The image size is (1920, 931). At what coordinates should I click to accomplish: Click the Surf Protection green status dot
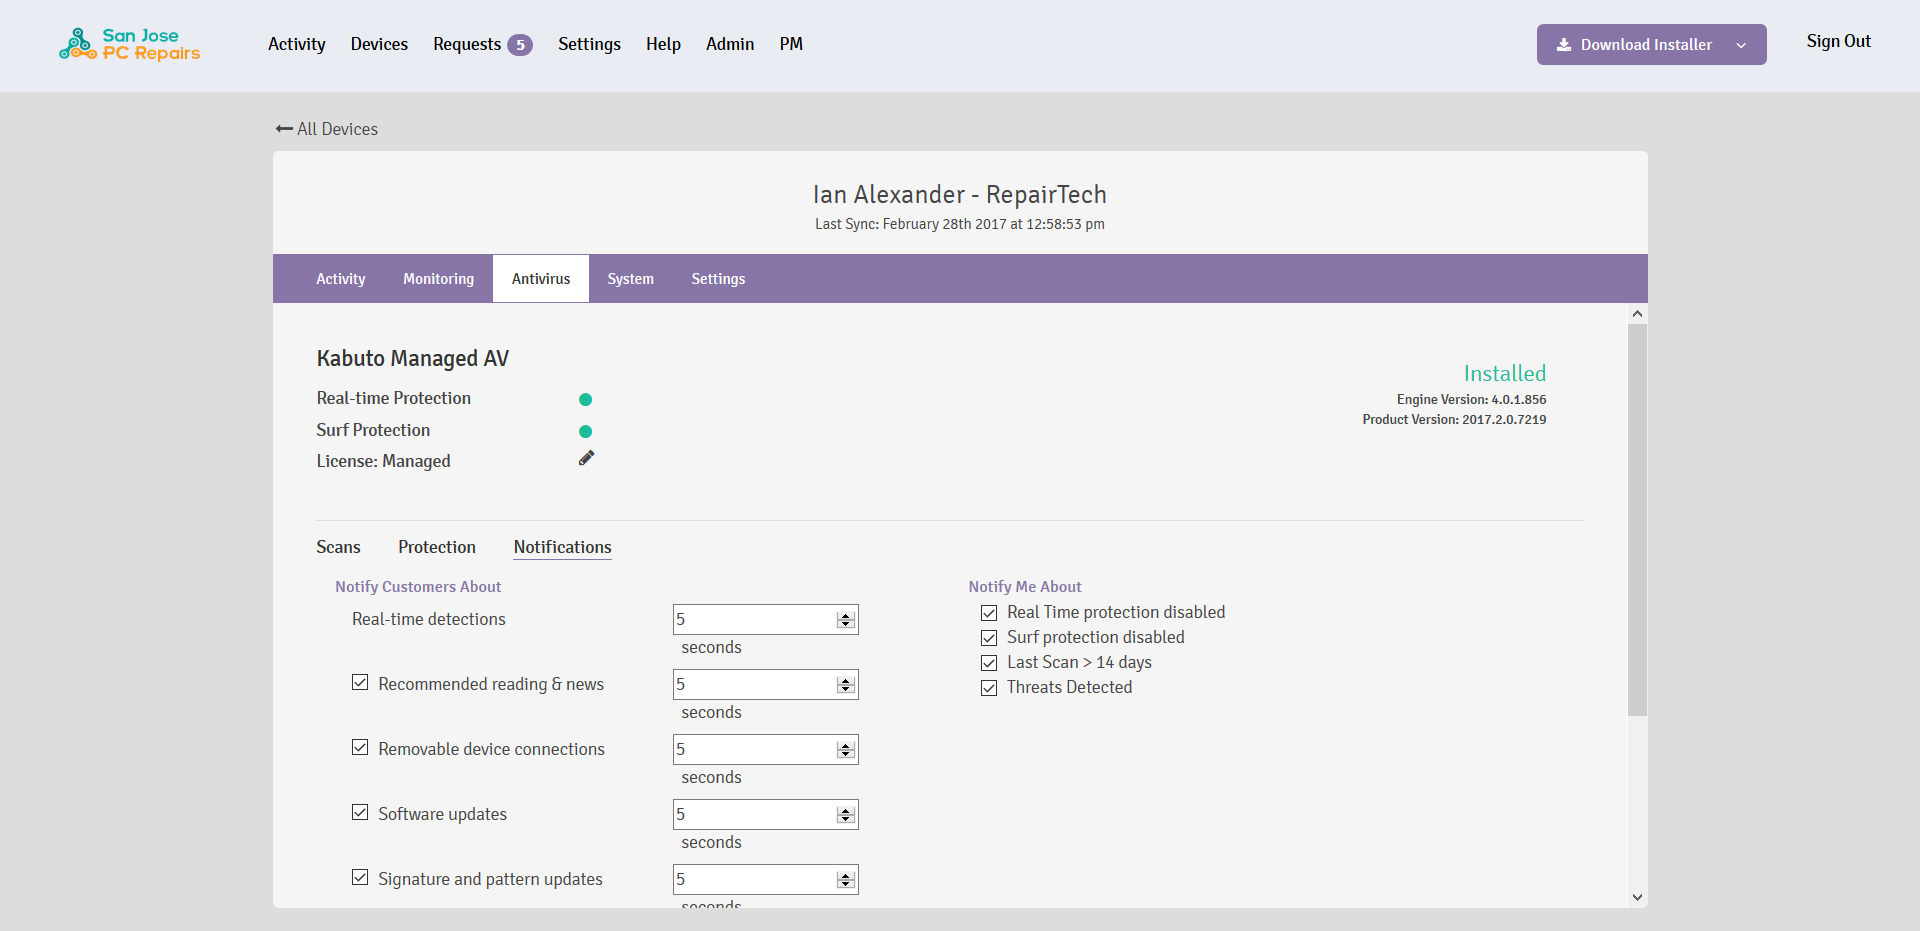586,432
